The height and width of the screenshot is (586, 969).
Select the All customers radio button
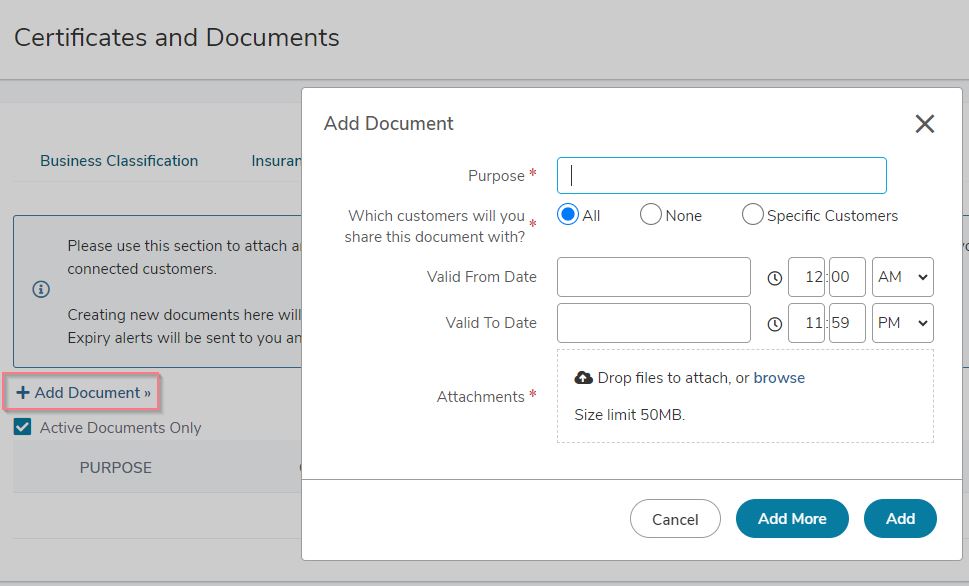567,214
